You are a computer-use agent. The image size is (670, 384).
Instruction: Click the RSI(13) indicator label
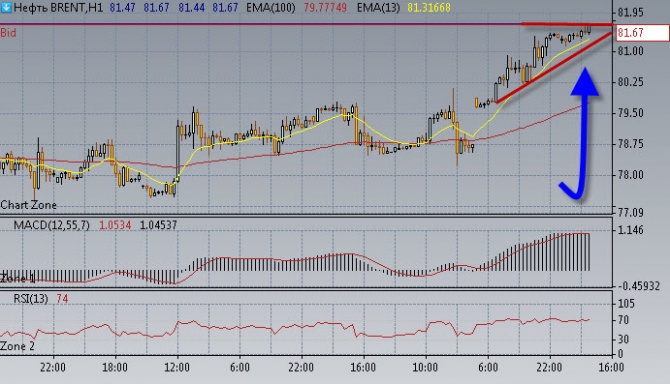pyautogui.click(x=31, y=299)
